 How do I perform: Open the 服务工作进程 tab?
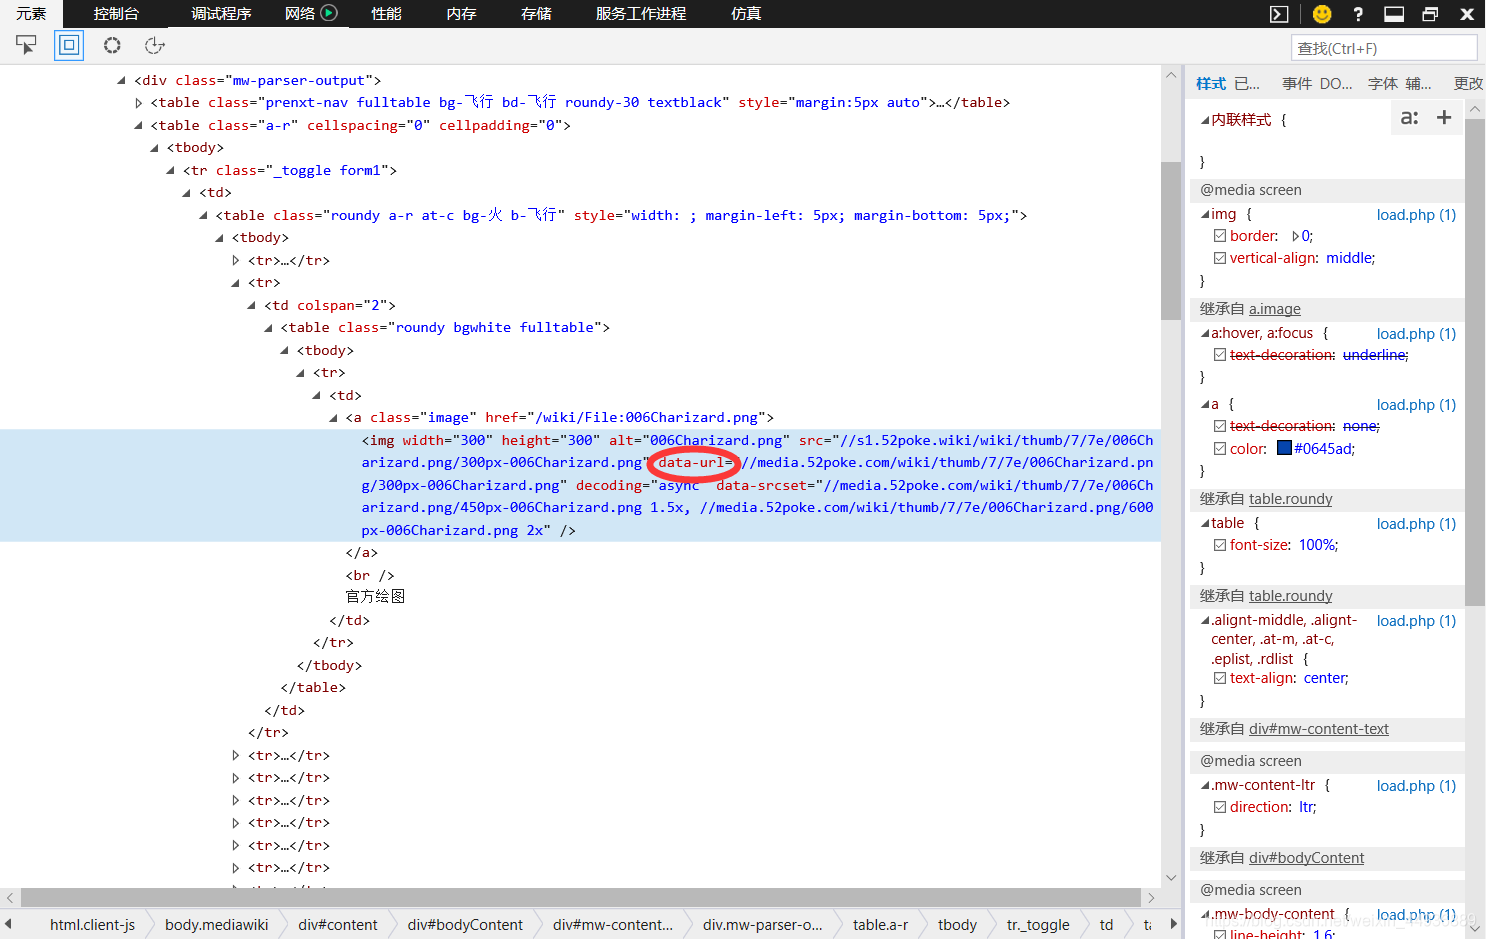click(641, 14)
